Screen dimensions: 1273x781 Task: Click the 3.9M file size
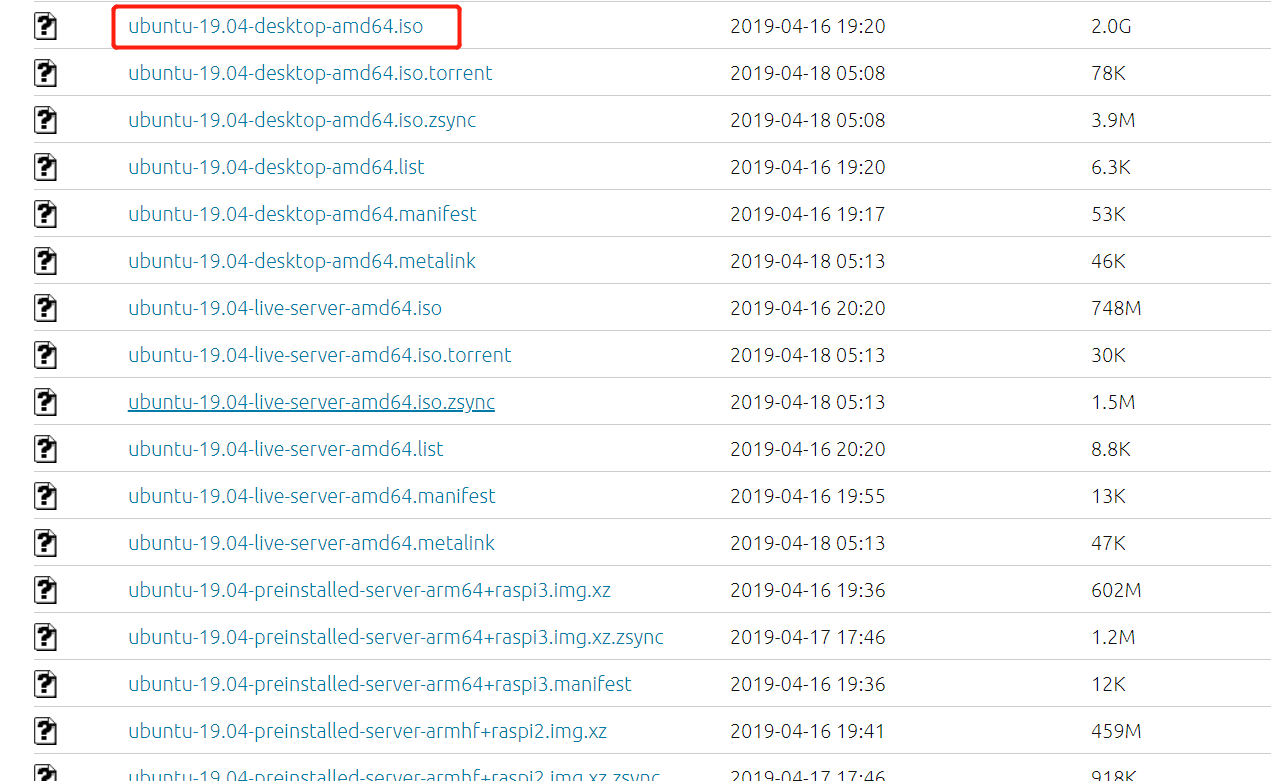pyautogui.click(x=1113, y=120)
